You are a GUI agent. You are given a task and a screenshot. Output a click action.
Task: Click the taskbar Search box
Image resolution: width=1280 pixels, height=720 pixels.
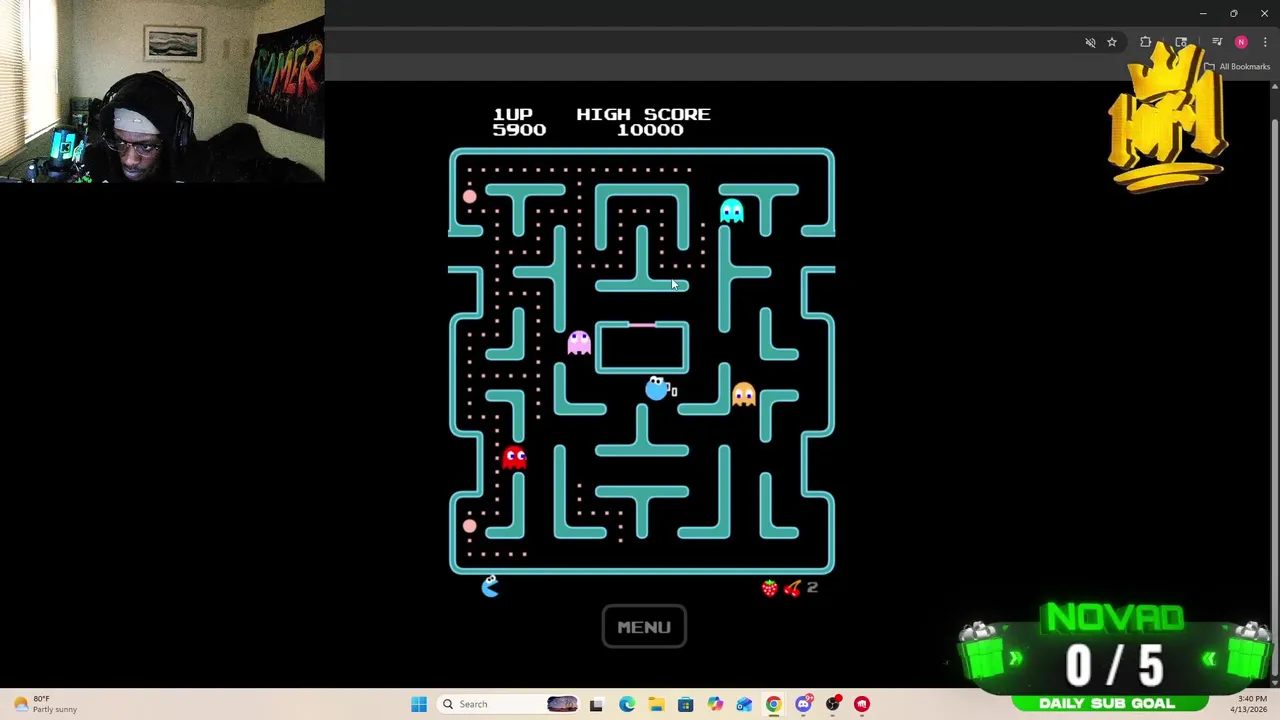pos(508,704)
